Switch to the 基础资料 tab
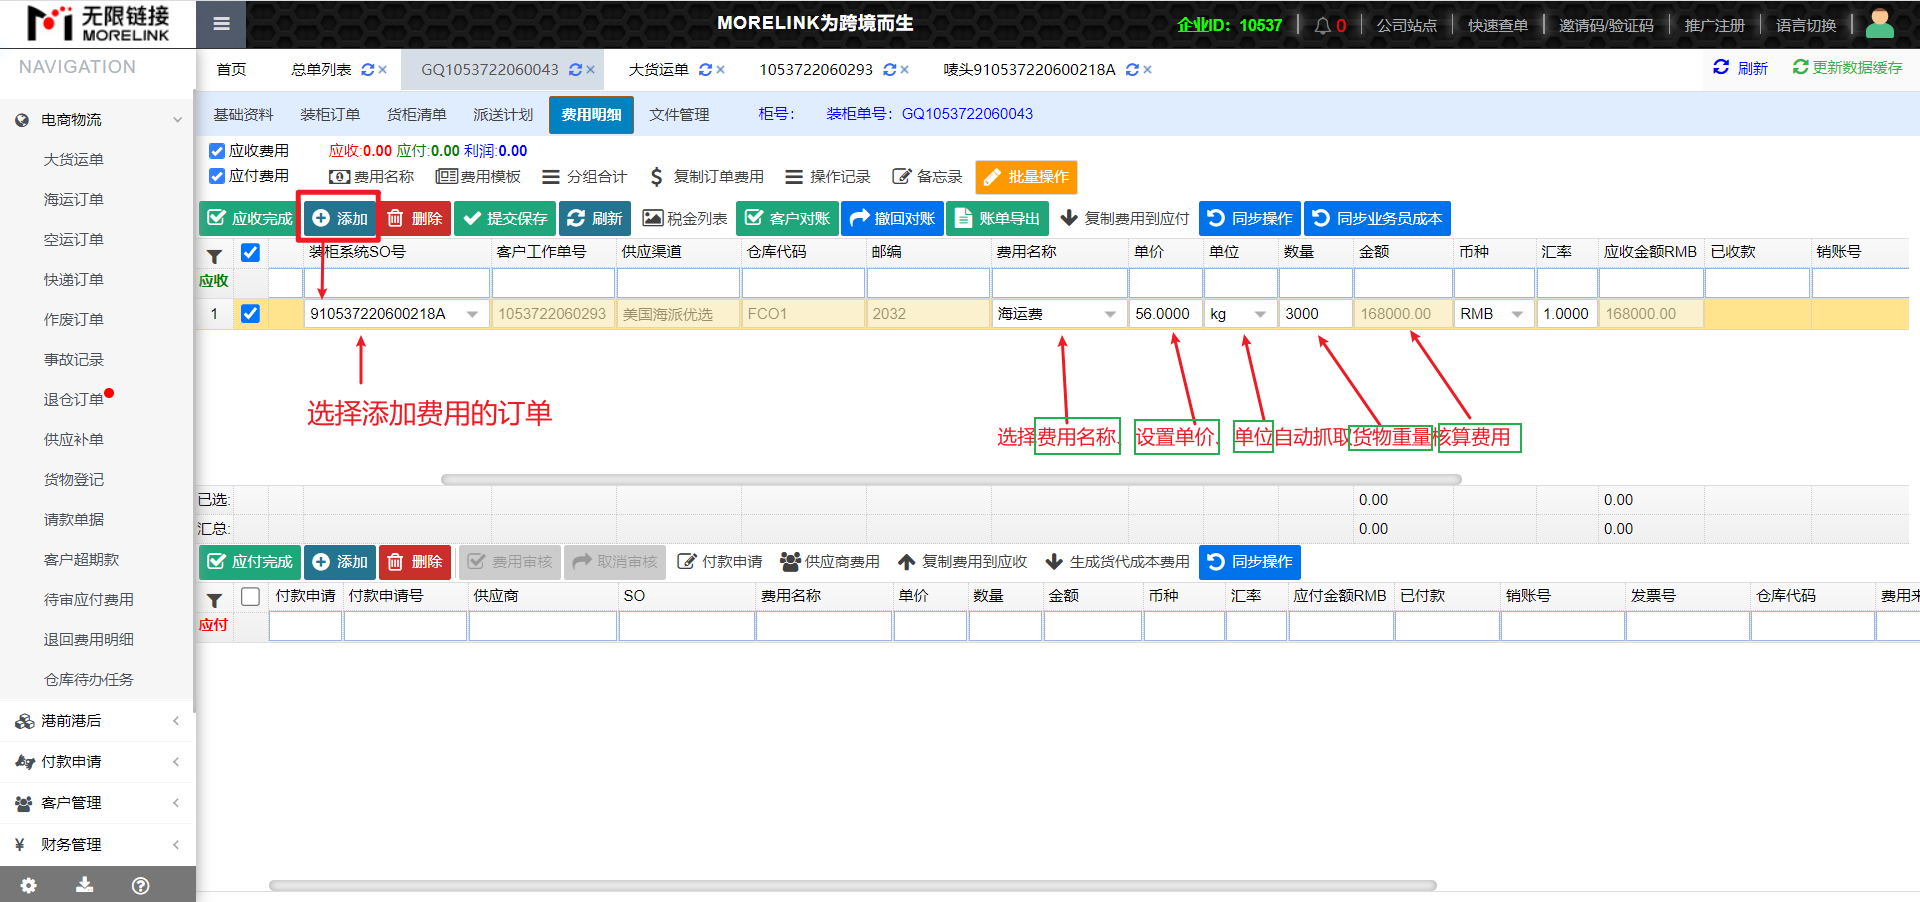Screen dimensions: 1920x902 pos(243,115)
